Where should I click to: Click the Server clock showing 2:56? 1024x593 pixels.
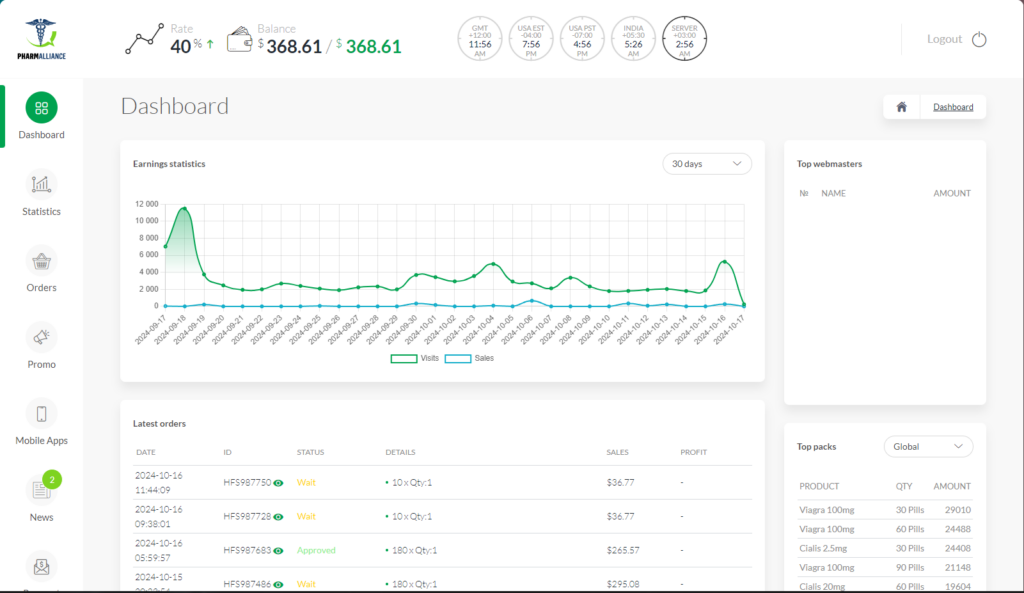point(684,39)
